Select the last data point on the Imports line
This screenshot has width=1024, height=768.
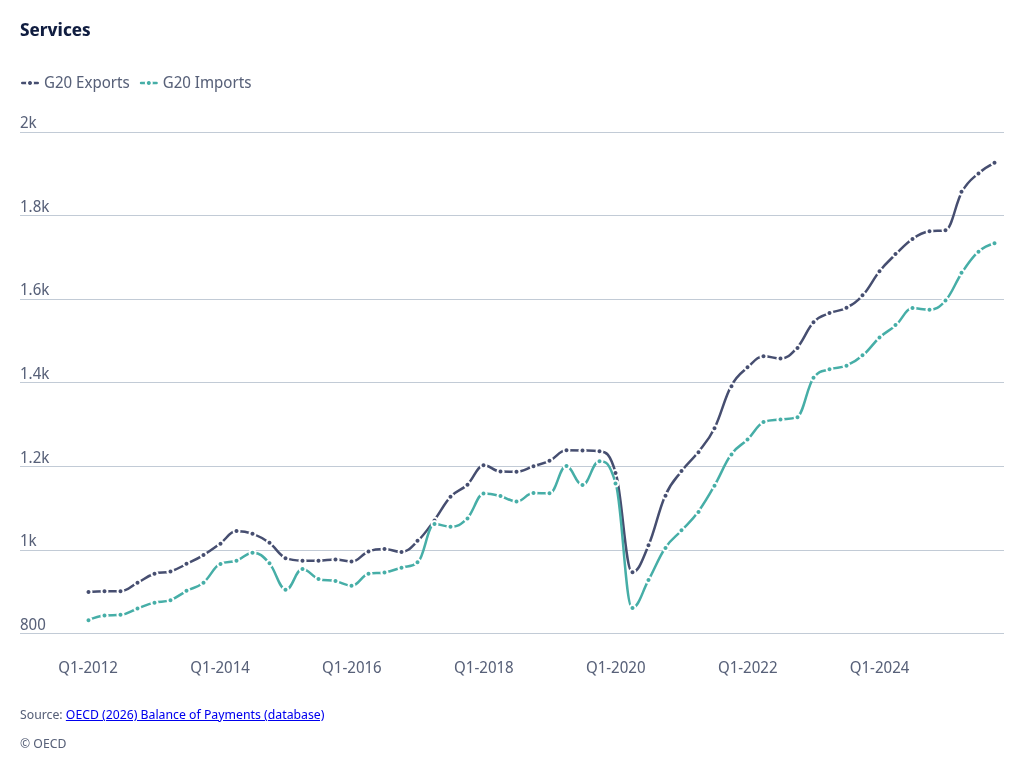tap(994, 243)
